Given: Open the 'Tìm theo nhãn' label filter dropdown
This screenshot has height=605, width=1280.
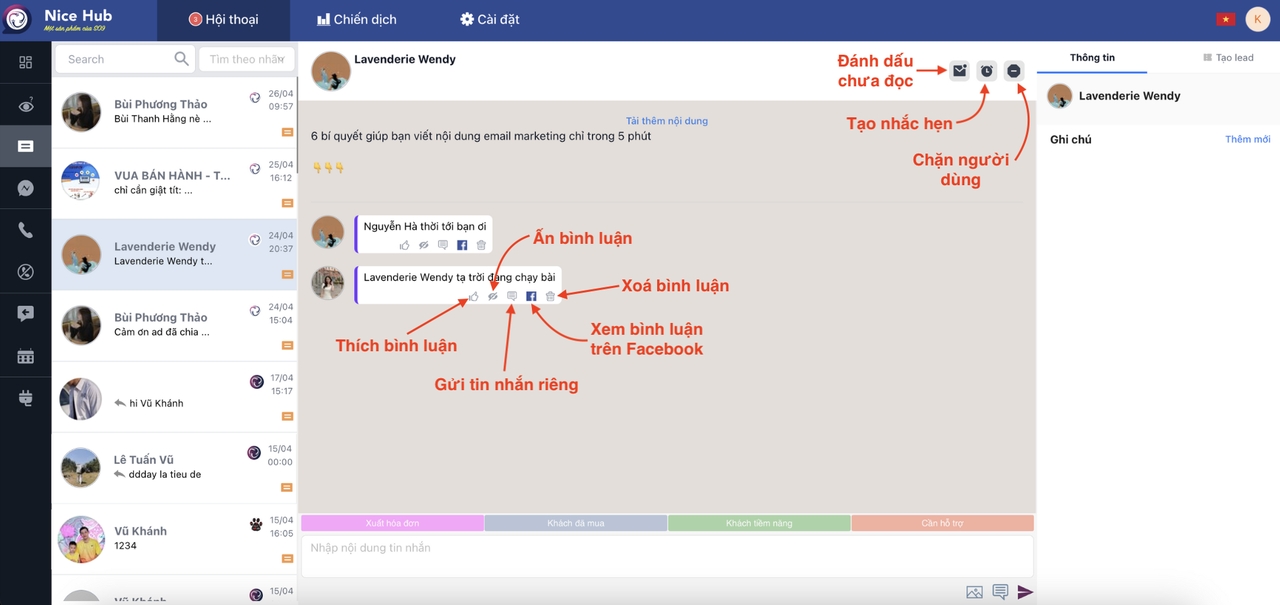Looking at the screenshot, I should coord(247,59).
